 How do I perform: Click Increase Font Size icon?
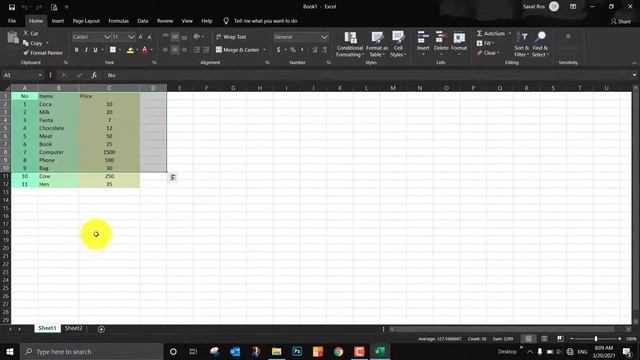[140, 37]
